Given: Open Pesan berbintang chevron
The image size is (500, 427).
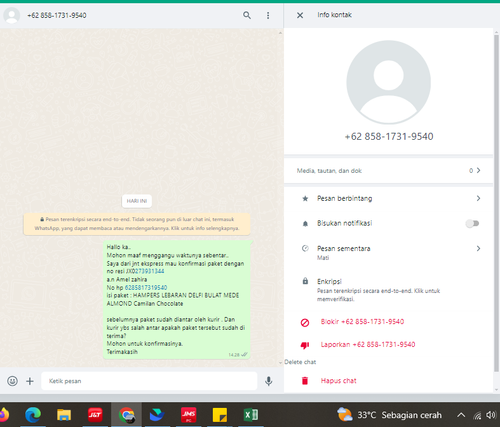Looking at the screenshot, I should coord(478,198).
